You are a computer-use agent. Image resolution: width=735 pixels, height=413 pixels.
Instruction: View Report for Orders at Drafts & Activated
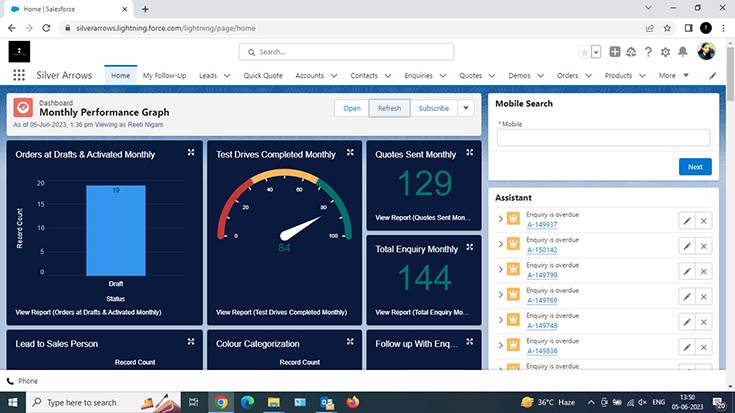88,312
